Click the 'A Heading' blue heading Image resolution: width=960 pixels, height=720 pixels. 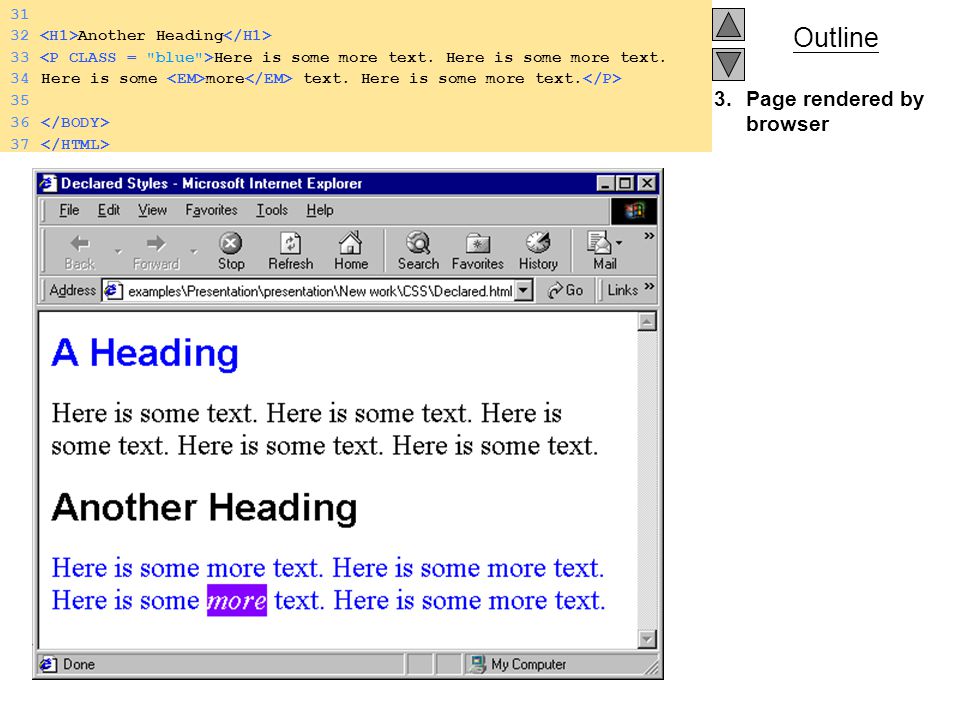145,353
